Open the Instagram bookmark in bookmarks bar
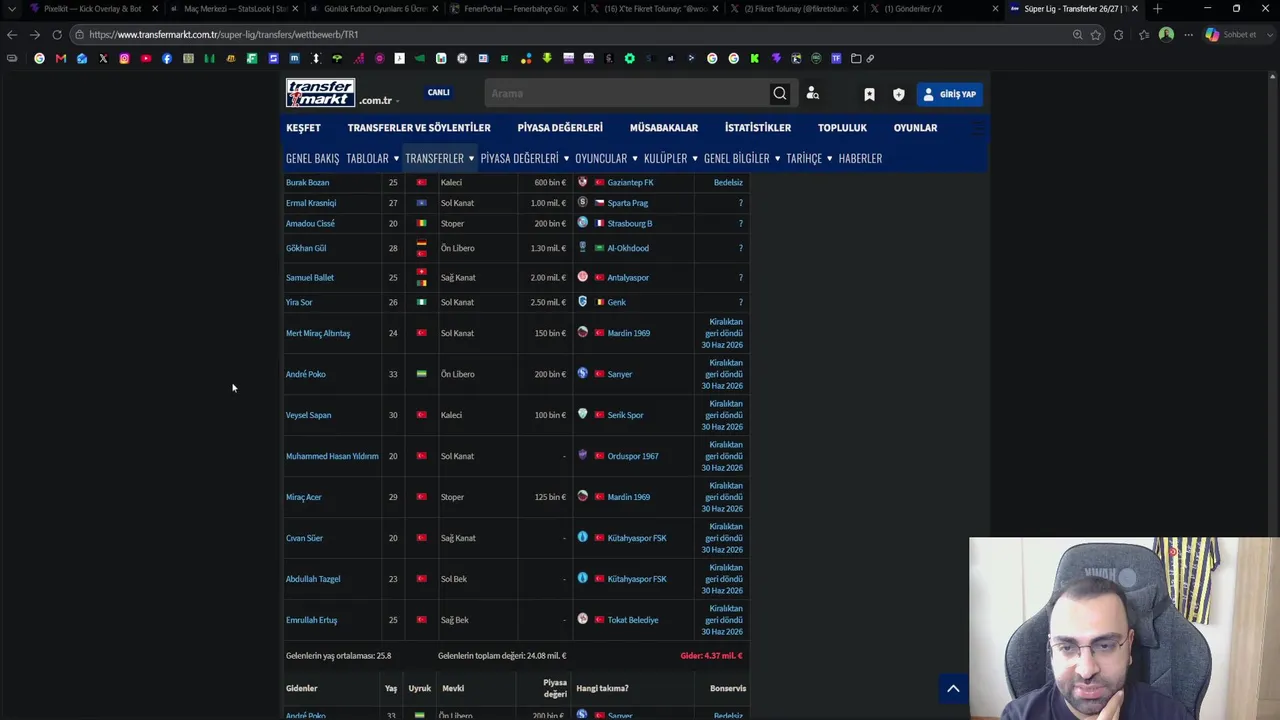 pyautogui.click(x=124, y=58)
